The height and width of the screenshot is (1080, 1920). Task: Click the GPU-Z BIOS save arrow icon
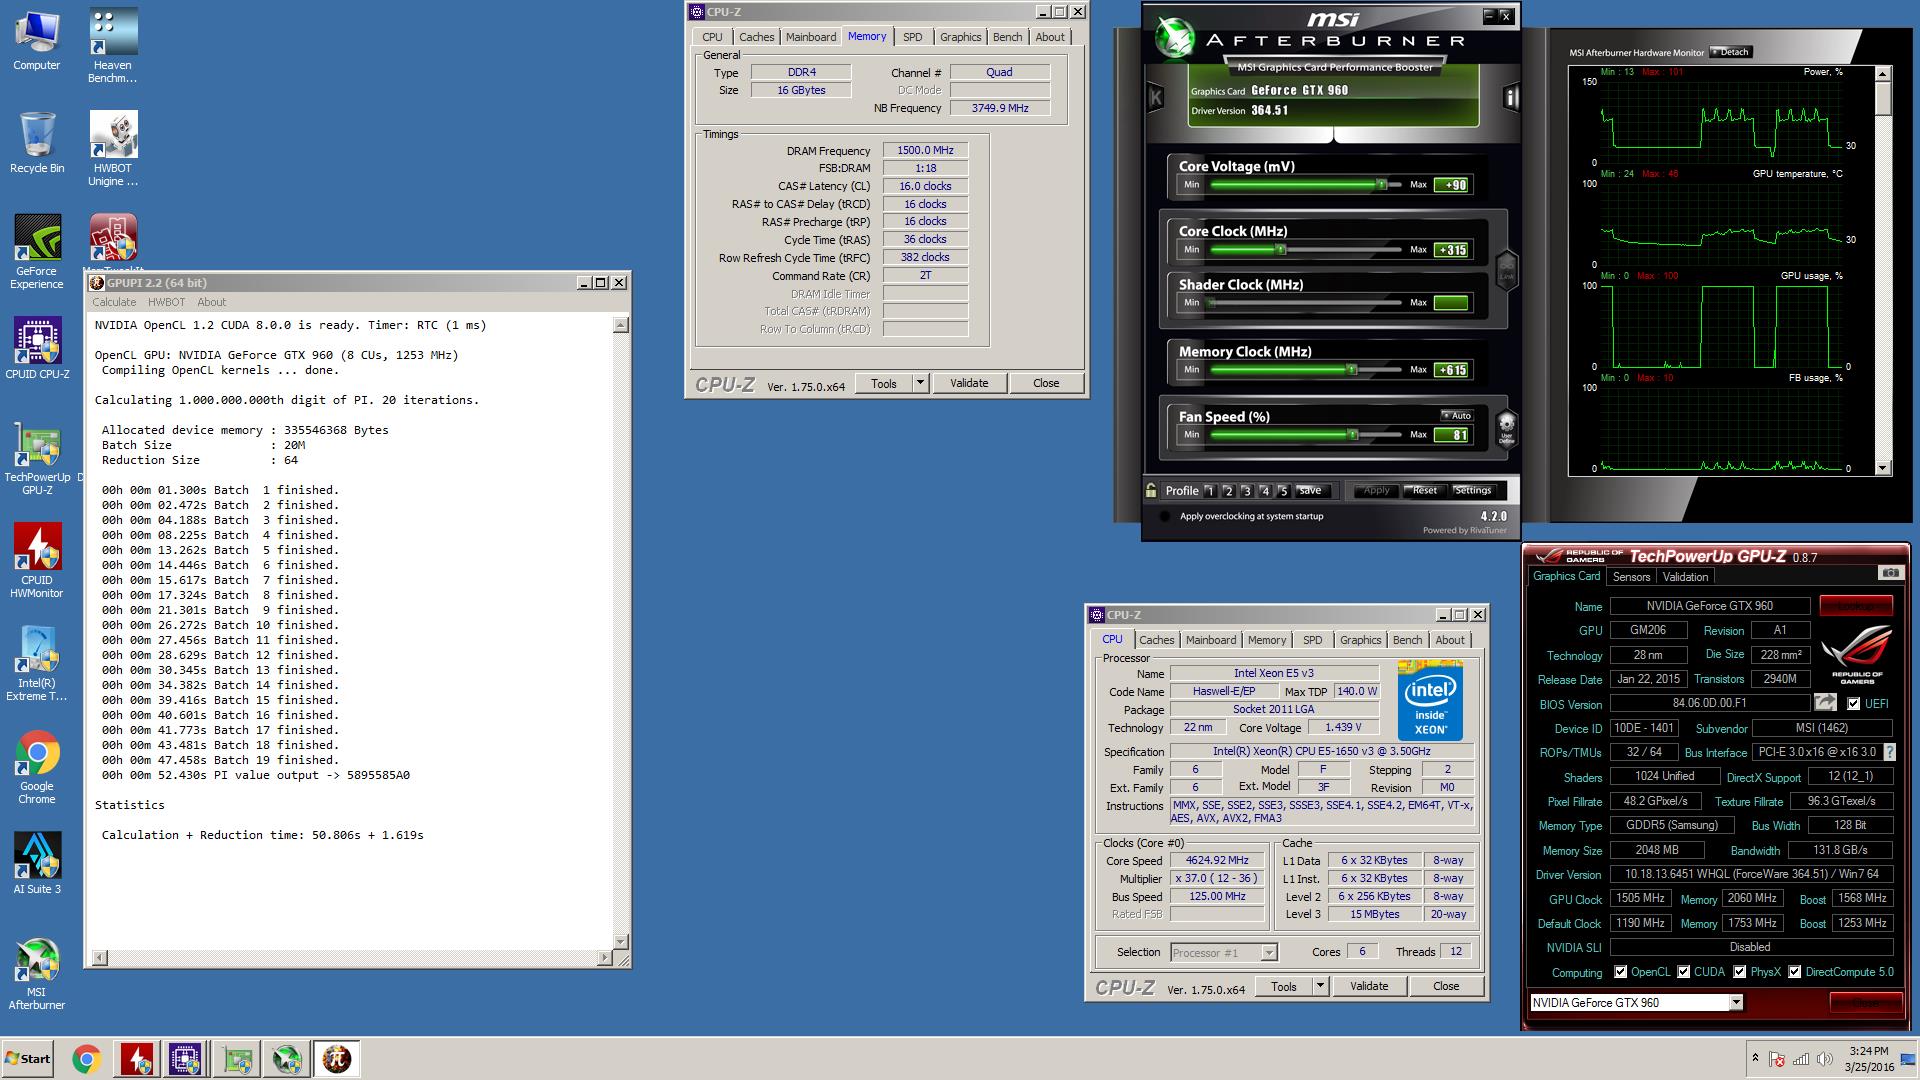[x=1825, y=703]
